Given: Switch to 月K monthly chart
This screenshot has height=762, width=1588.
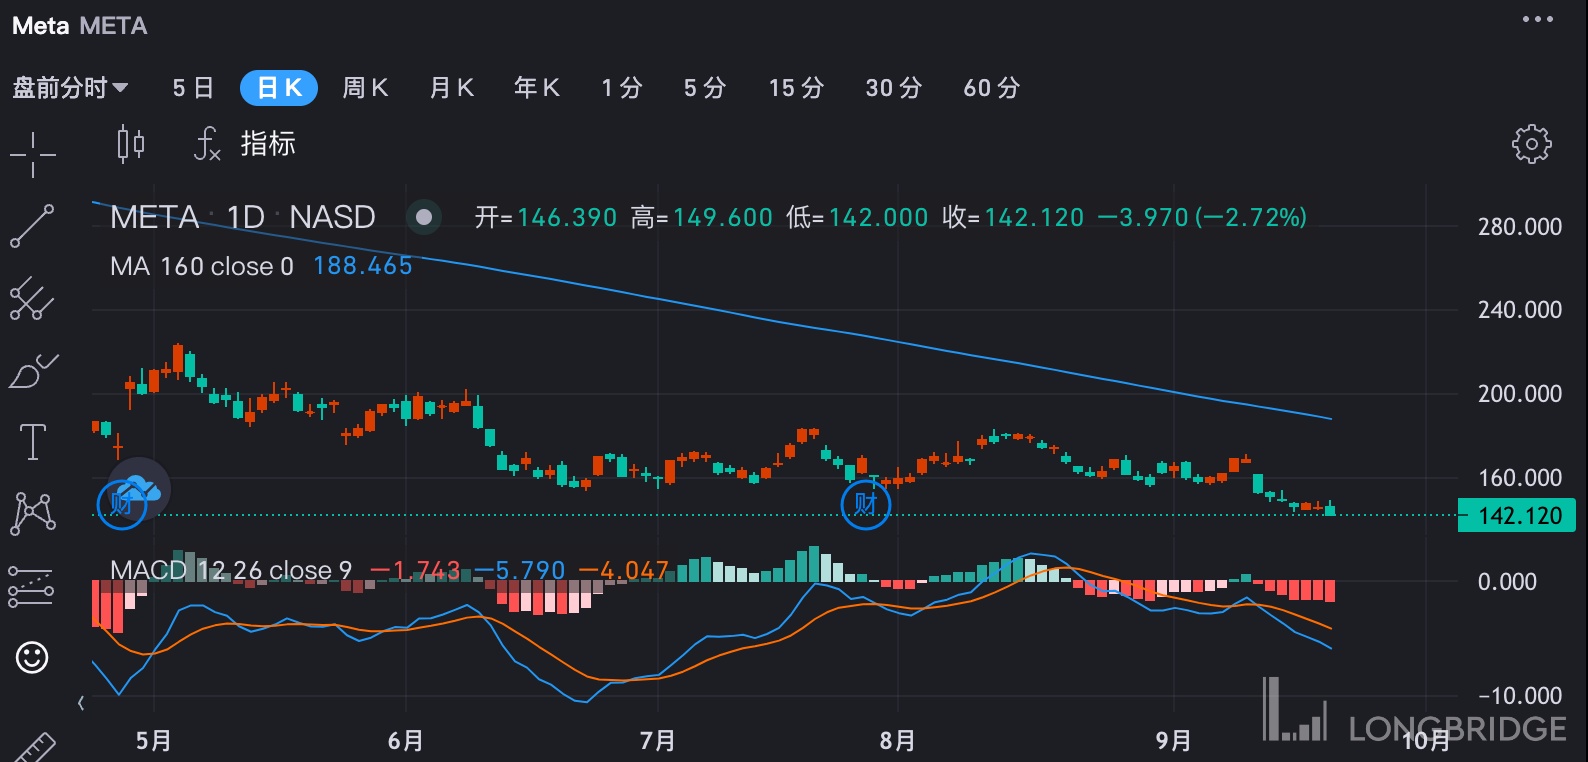Looking at the screenshot, I should point(451,88).
